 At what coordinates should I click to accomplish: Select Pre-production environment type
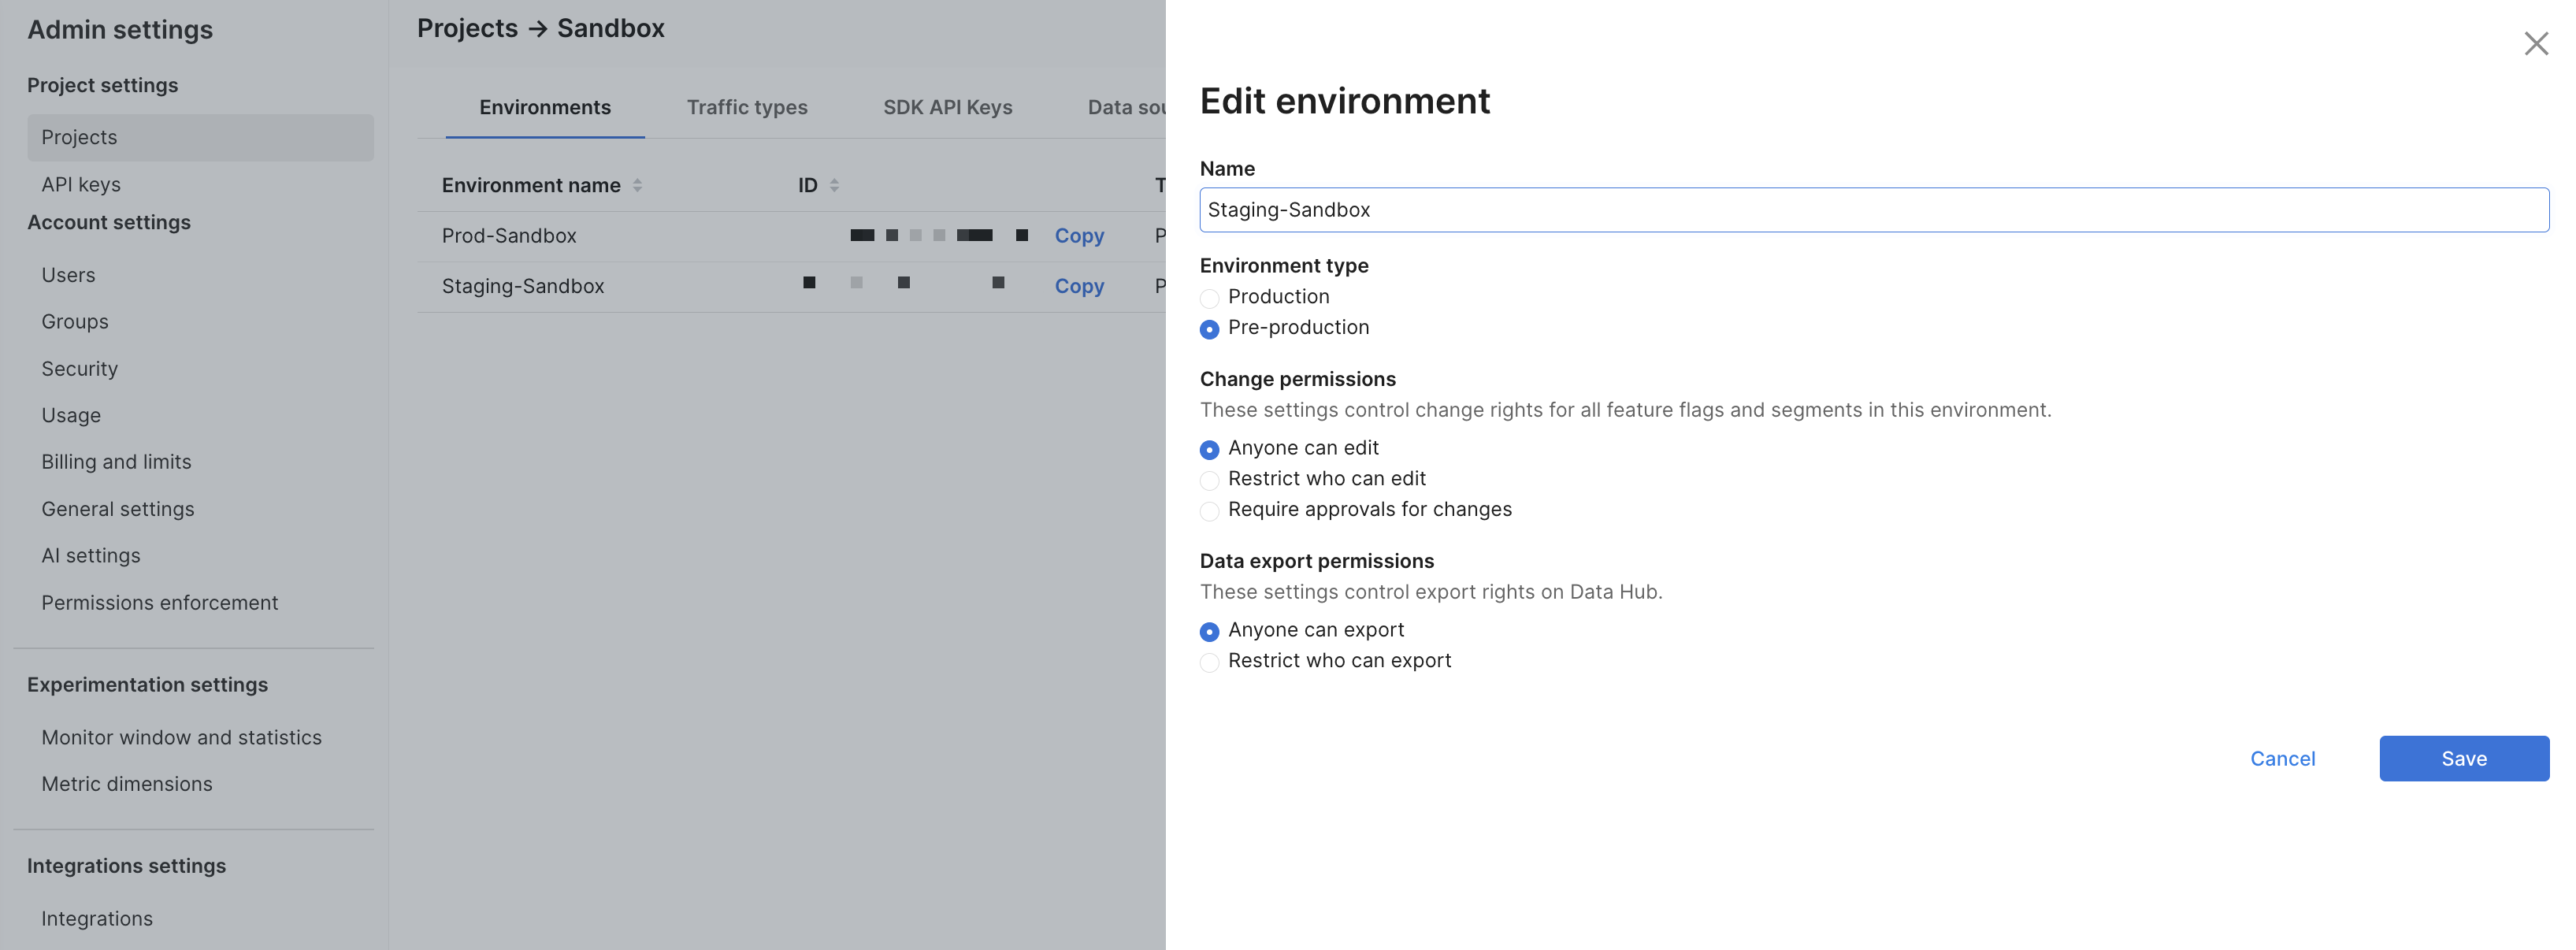pyautogui.click(x=1209, y=329)
